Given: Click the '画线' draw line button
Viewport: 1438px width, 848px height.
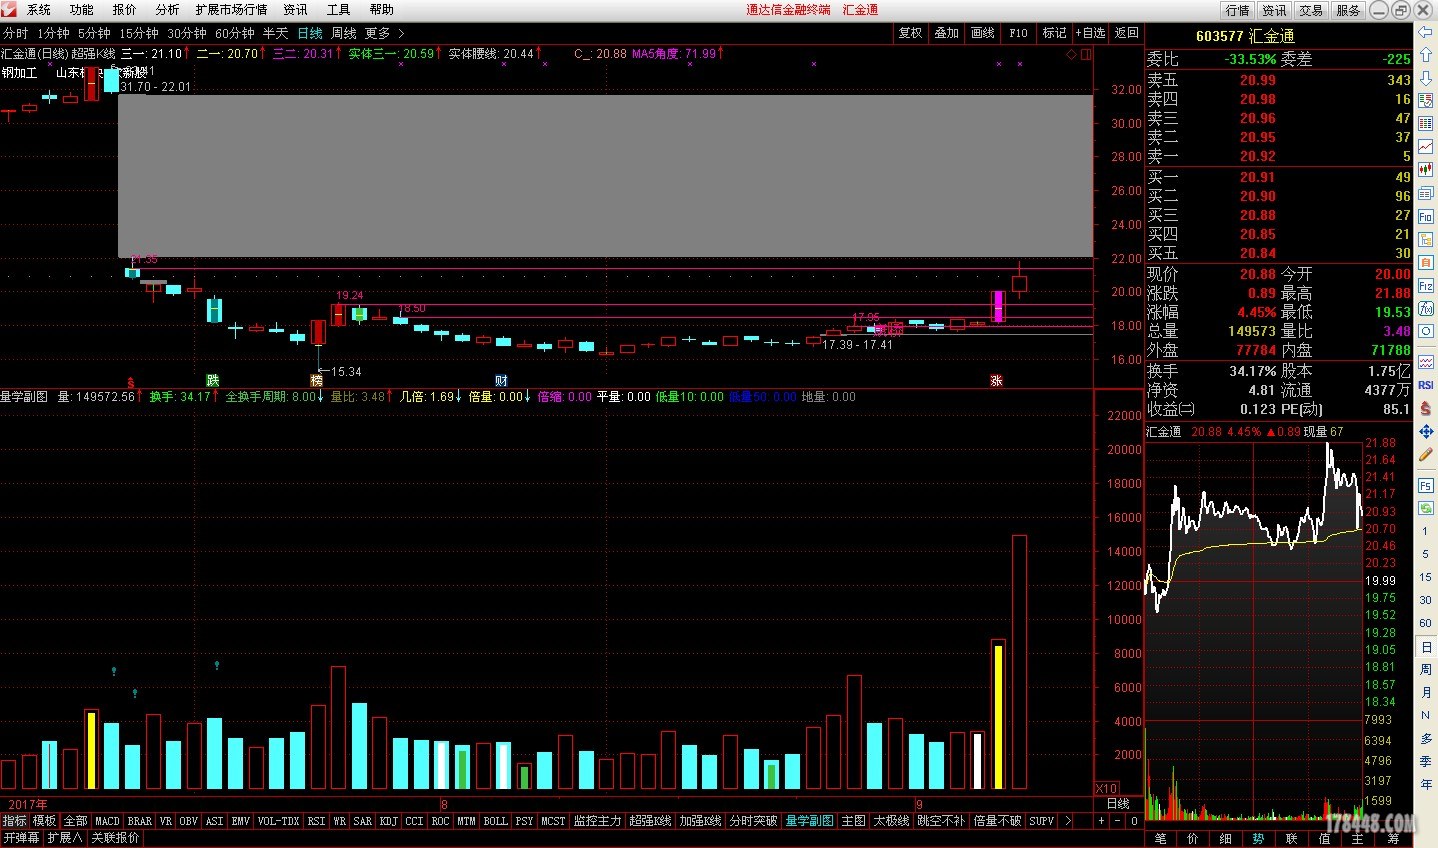Looking at the screenshot, I should tap(982, 33).
